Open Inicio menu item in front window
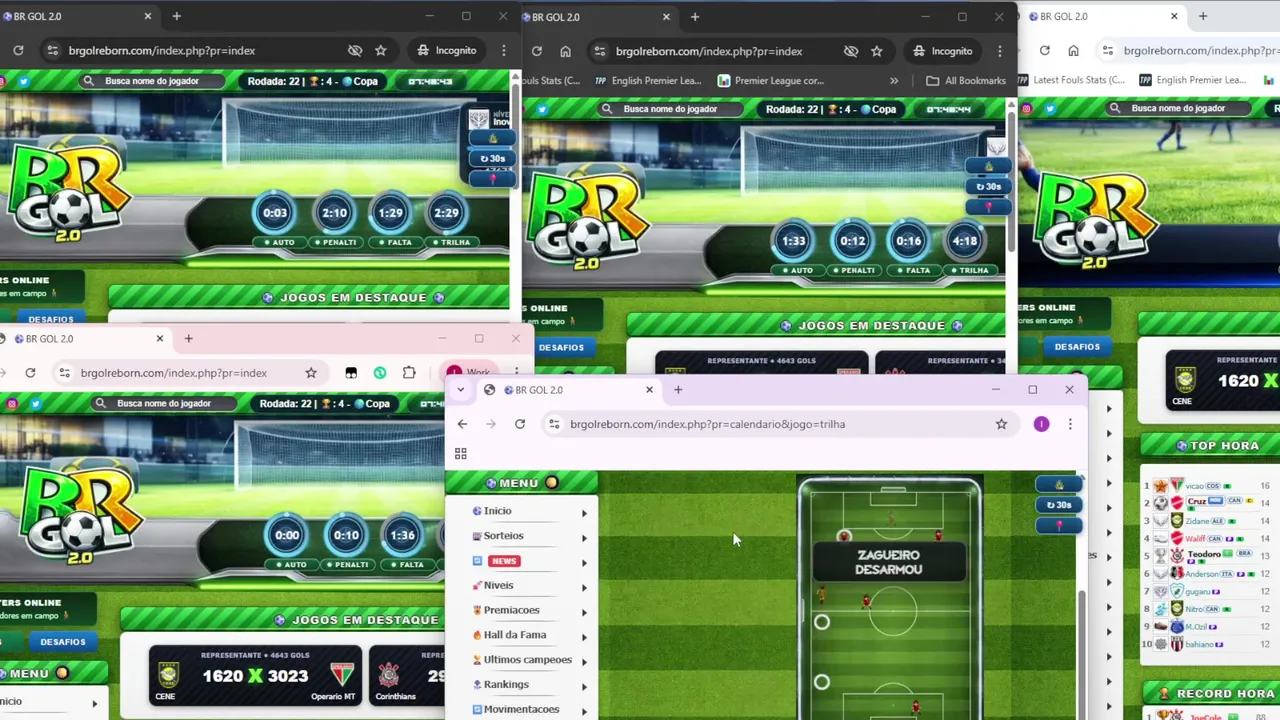Screen dimensions: 1280x720 pos(497,511)
